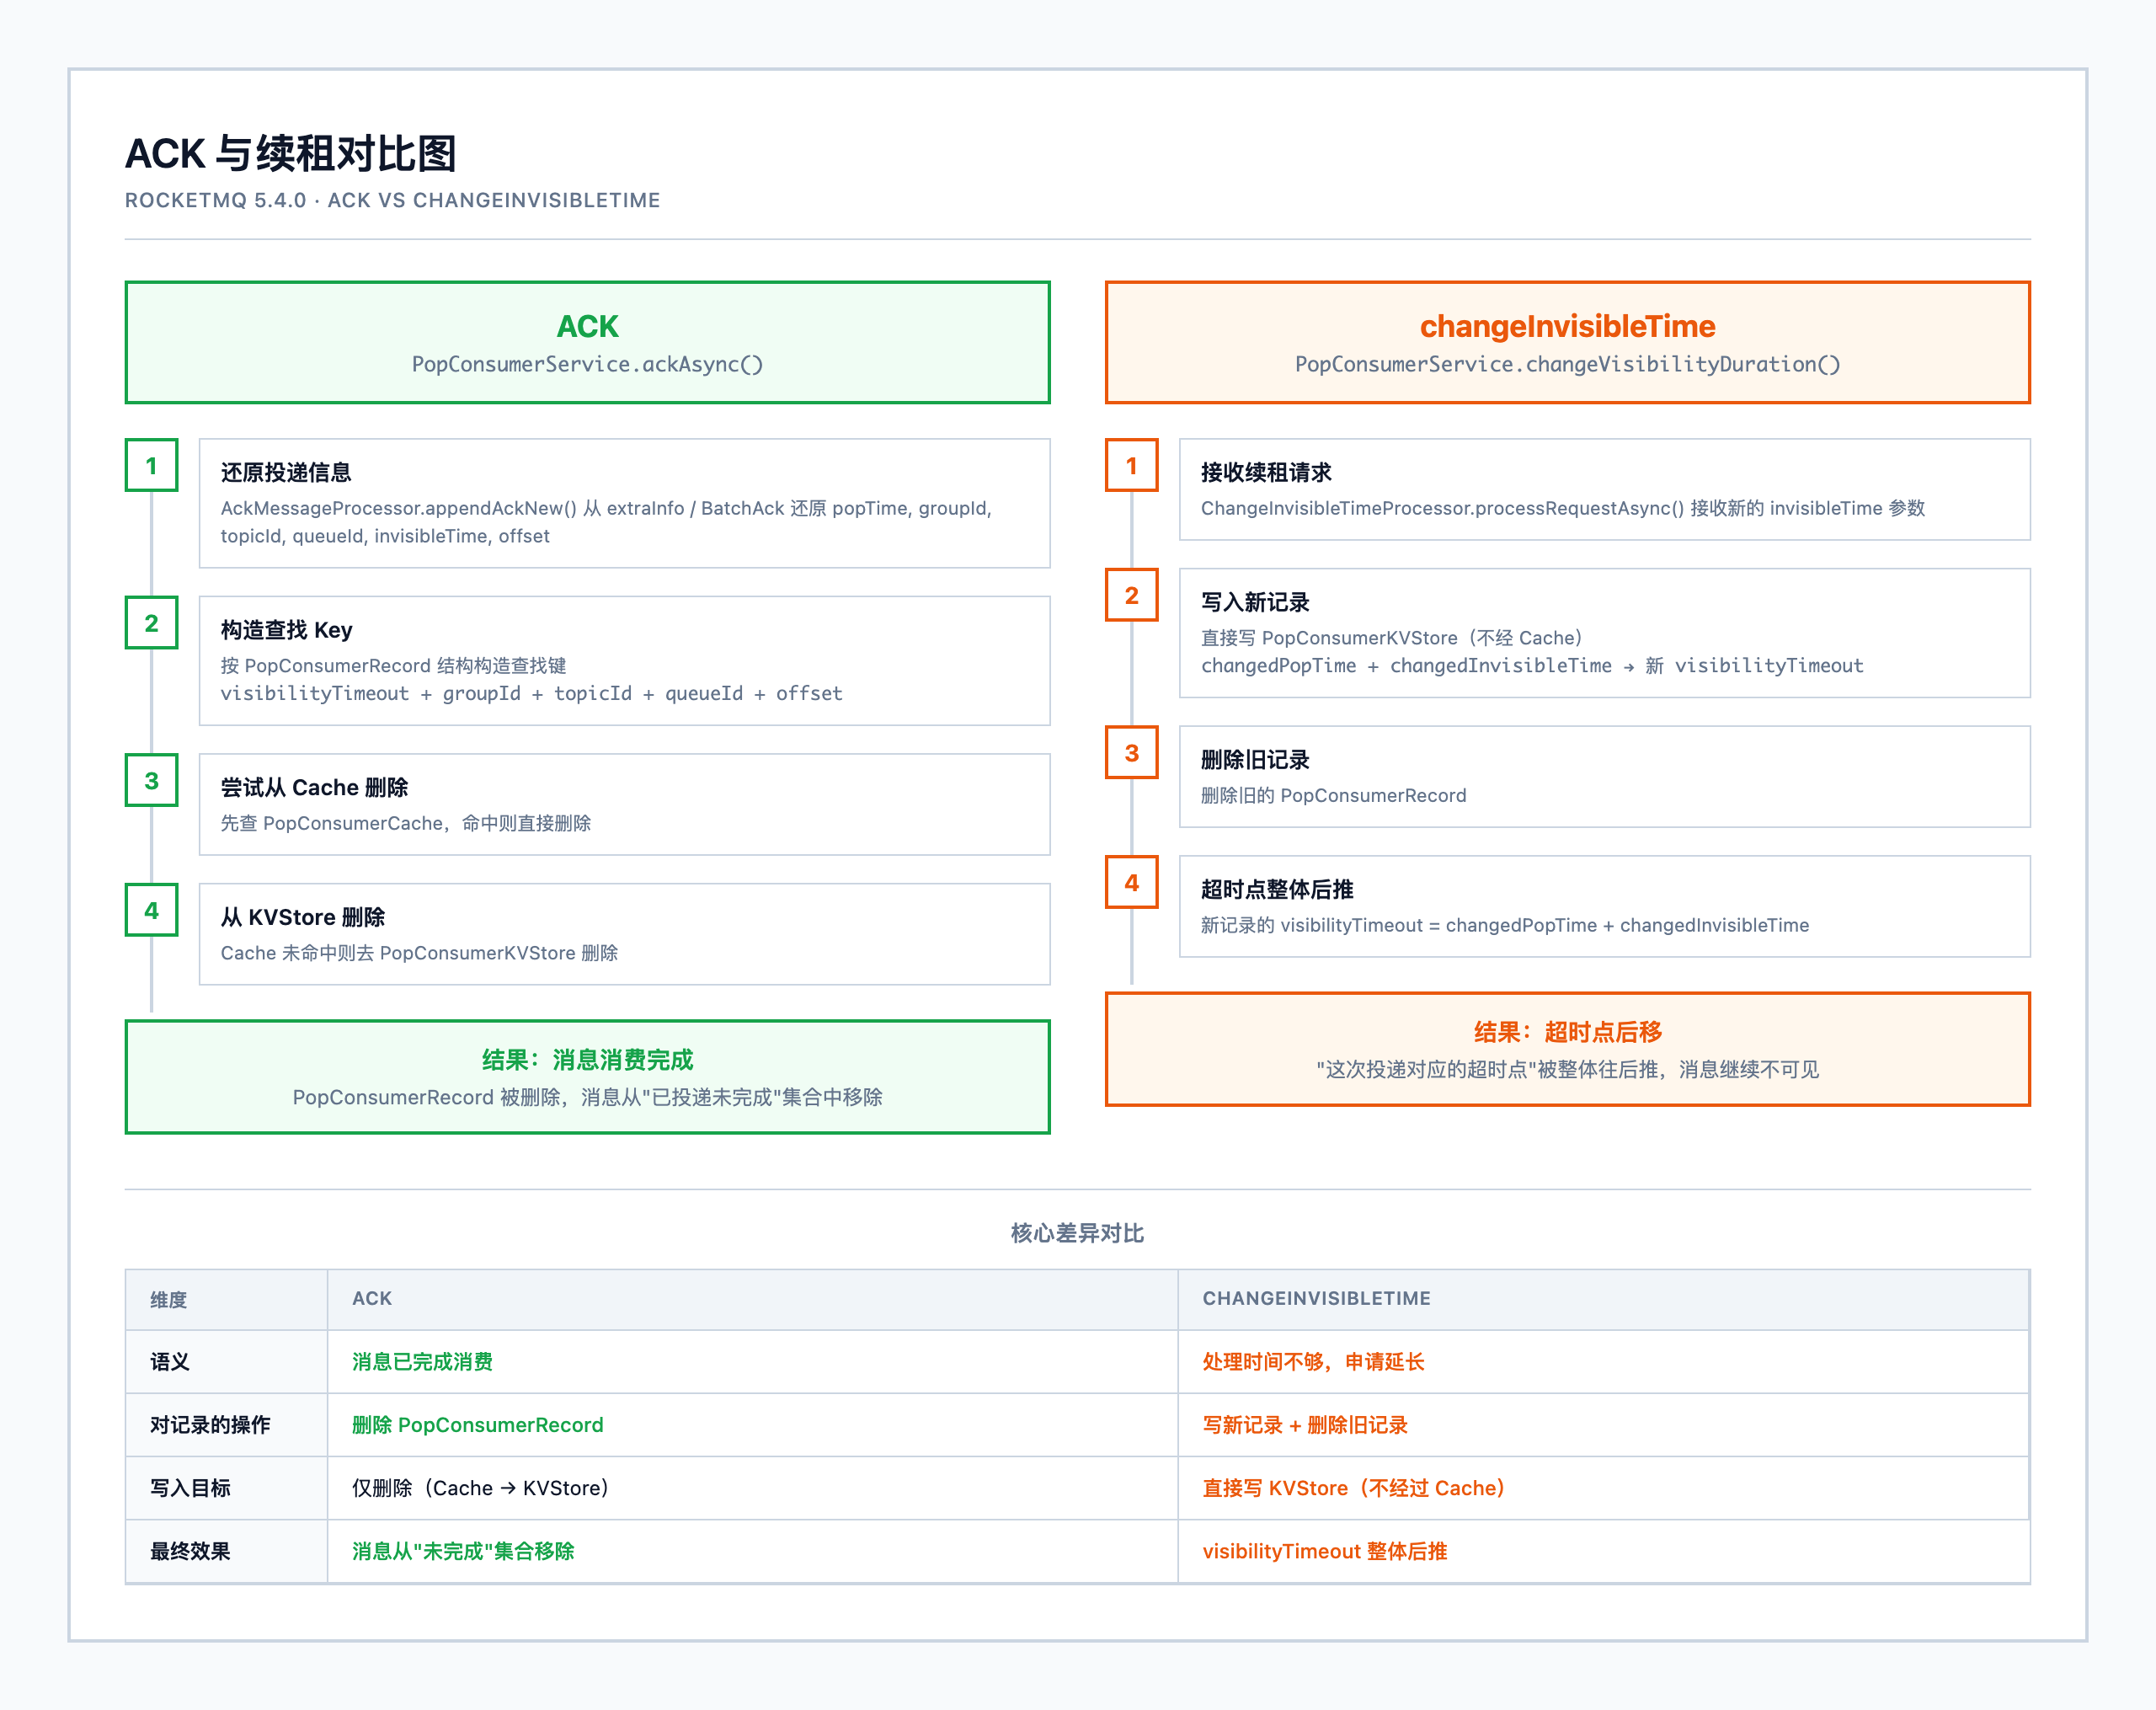Viewport: 2156px width, 1710px height.
Task: Click the 结果：消息消费完成 result box
Action: (587, 1077)
